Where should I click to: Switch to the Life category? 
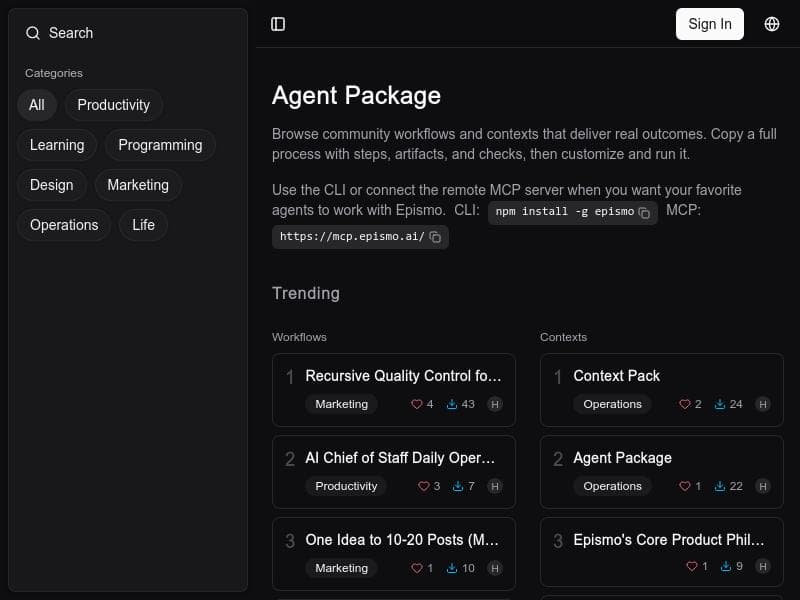tap(142, 225)
